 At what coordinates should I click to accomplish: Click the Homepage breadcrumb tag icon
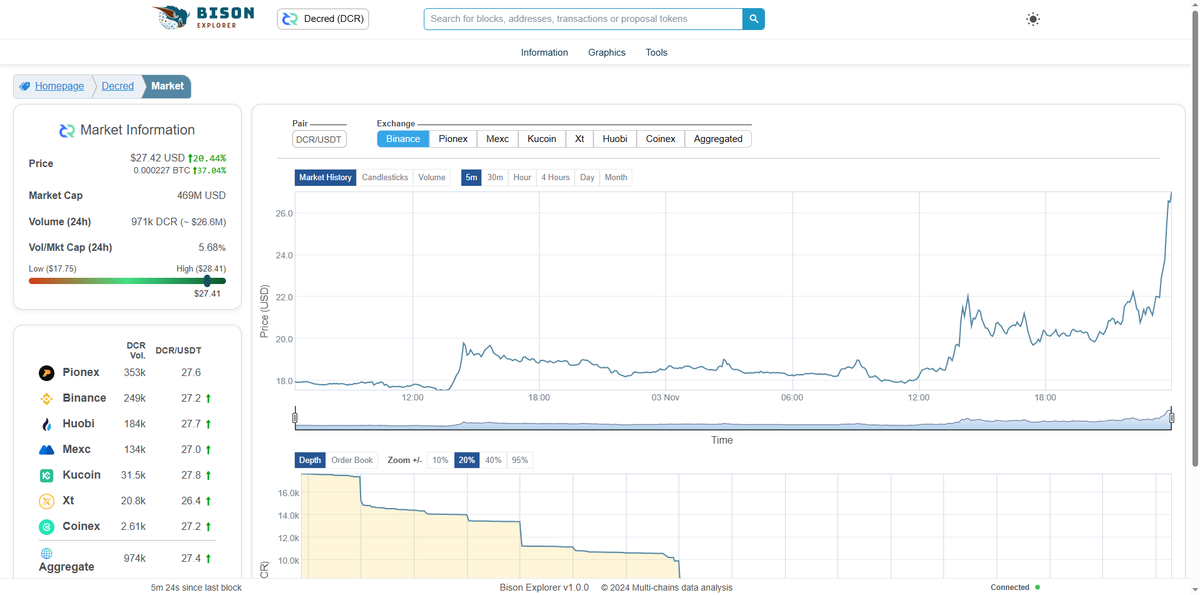[x=25, y=86]
